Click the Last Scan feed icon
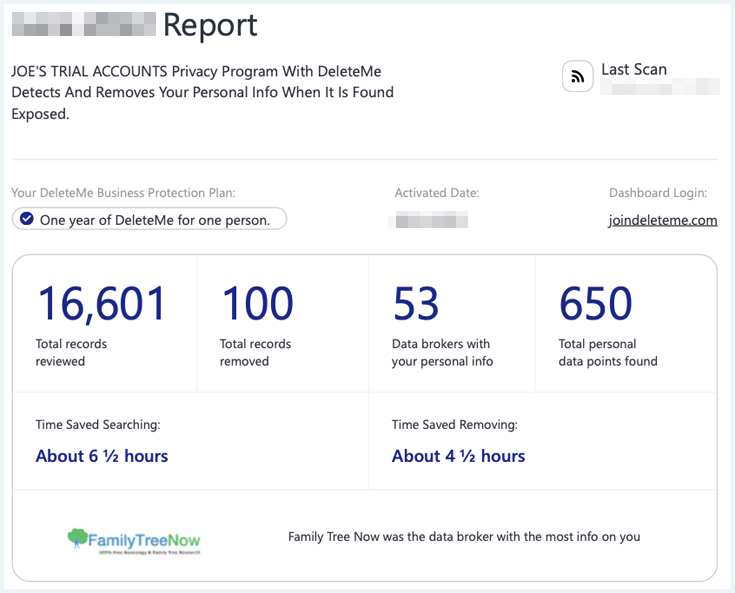735x593 pixels. 578,76
